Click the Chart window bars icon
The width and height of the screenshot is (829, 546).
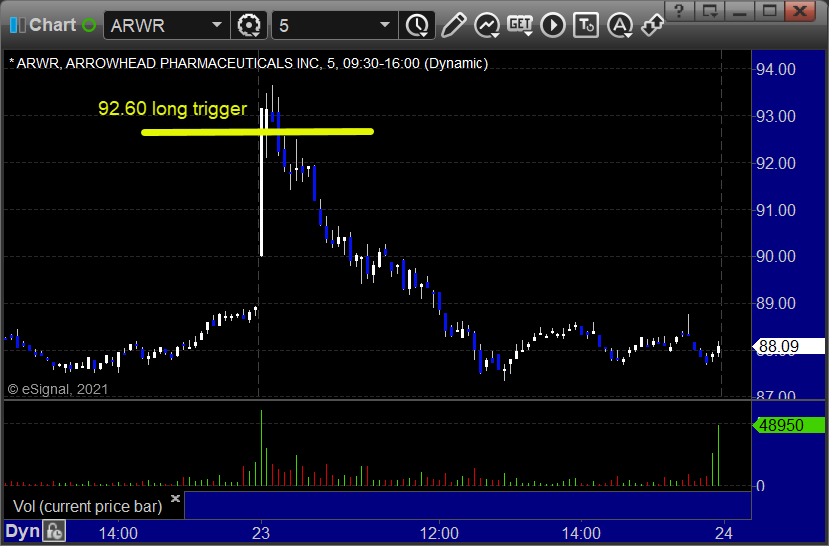(17, 25)
